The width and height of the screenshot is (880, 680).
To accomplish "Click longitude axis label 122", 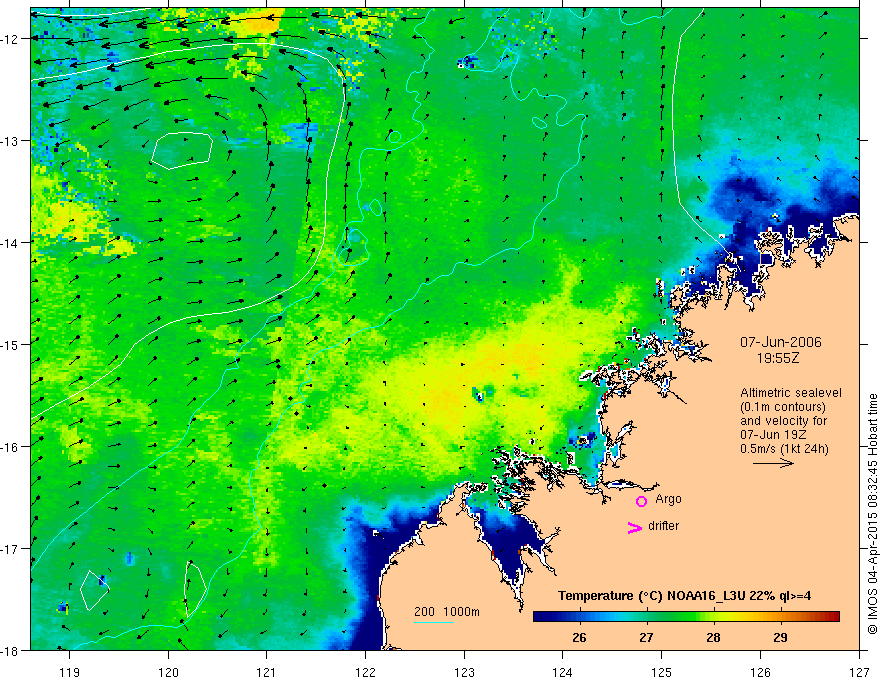I will pos(365,672).
